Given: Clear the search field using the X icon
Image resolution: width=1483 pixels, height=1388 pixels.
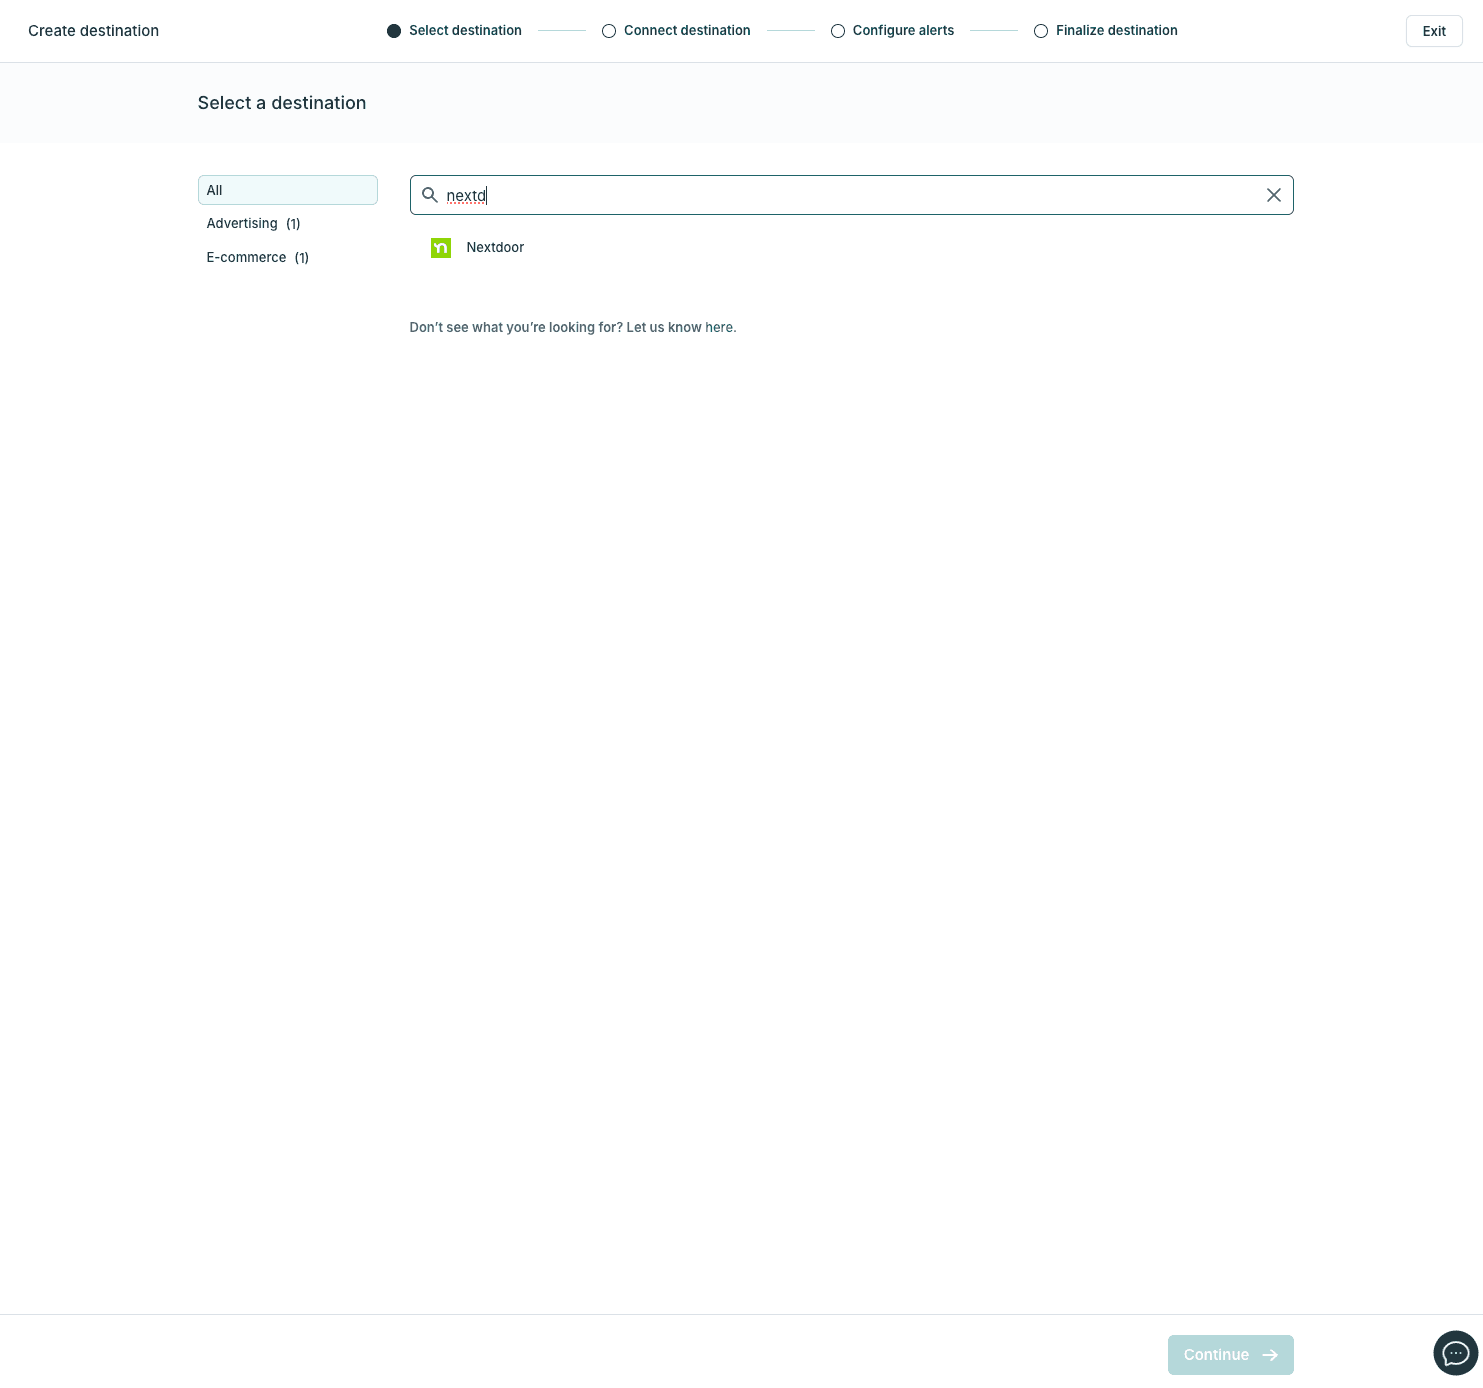Looking at the screenshot, I should point(1273,195).
